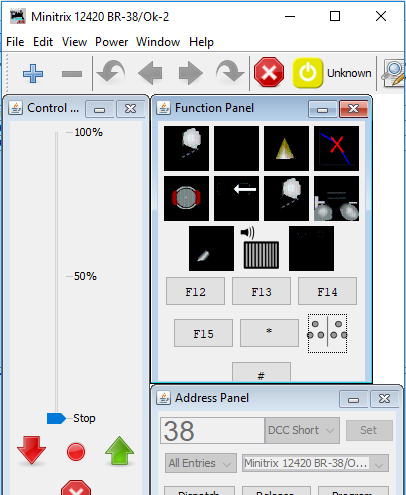Click the Set address button

pos(369,430)
